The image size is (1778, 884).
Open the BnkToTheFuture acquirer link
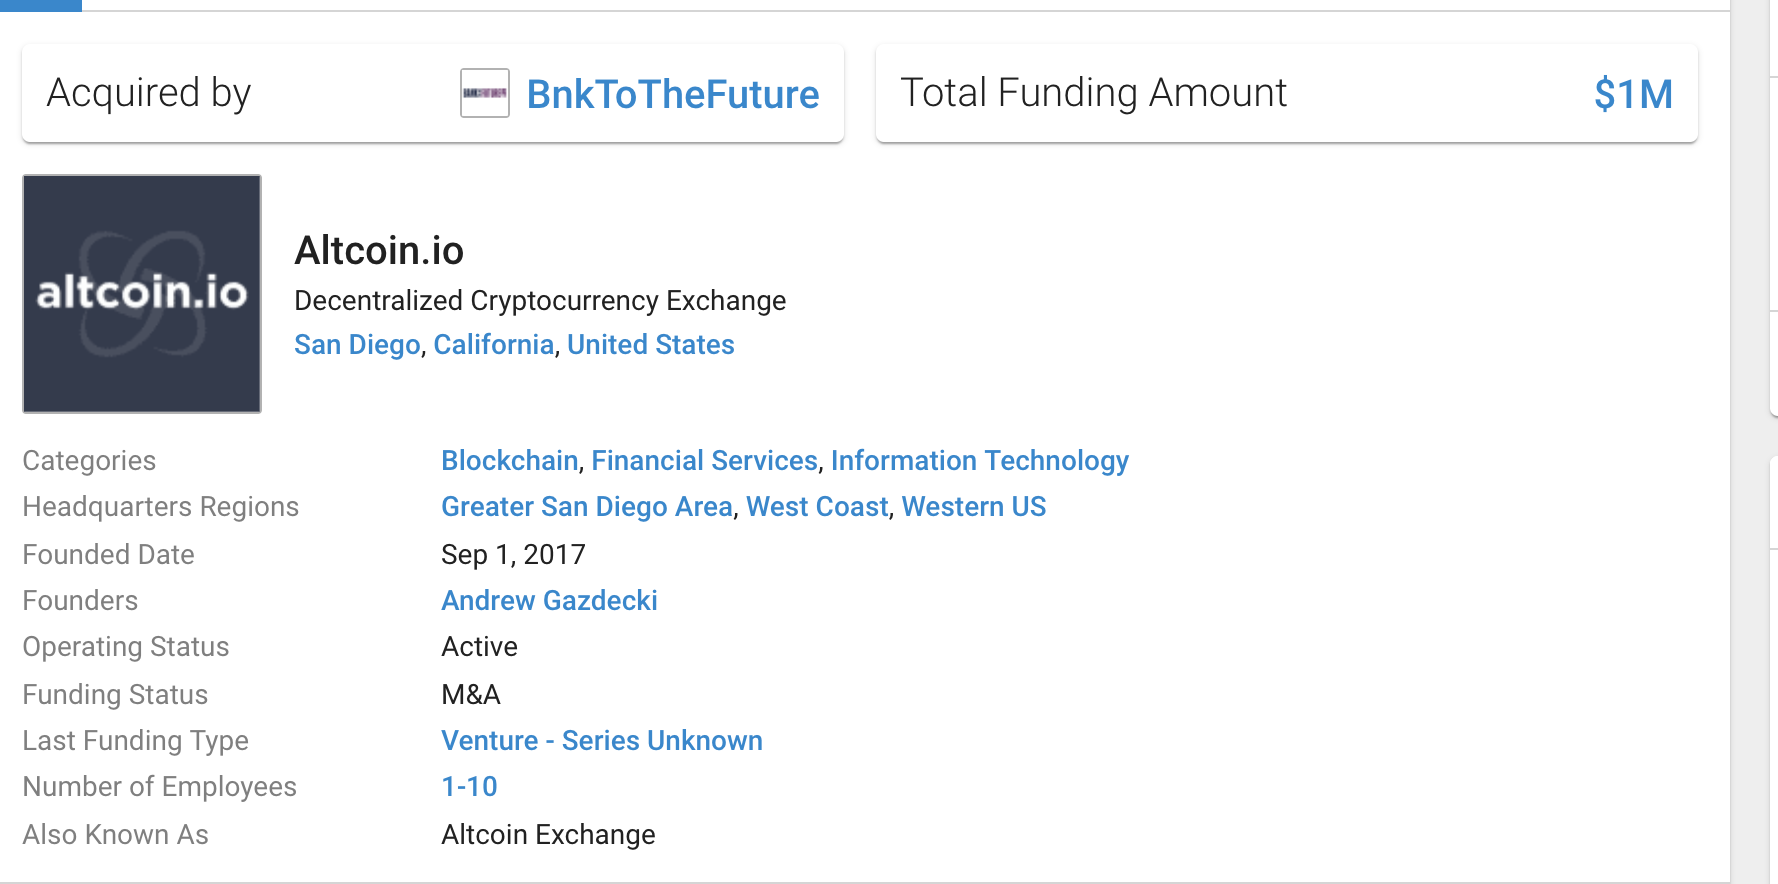[672, 94]
